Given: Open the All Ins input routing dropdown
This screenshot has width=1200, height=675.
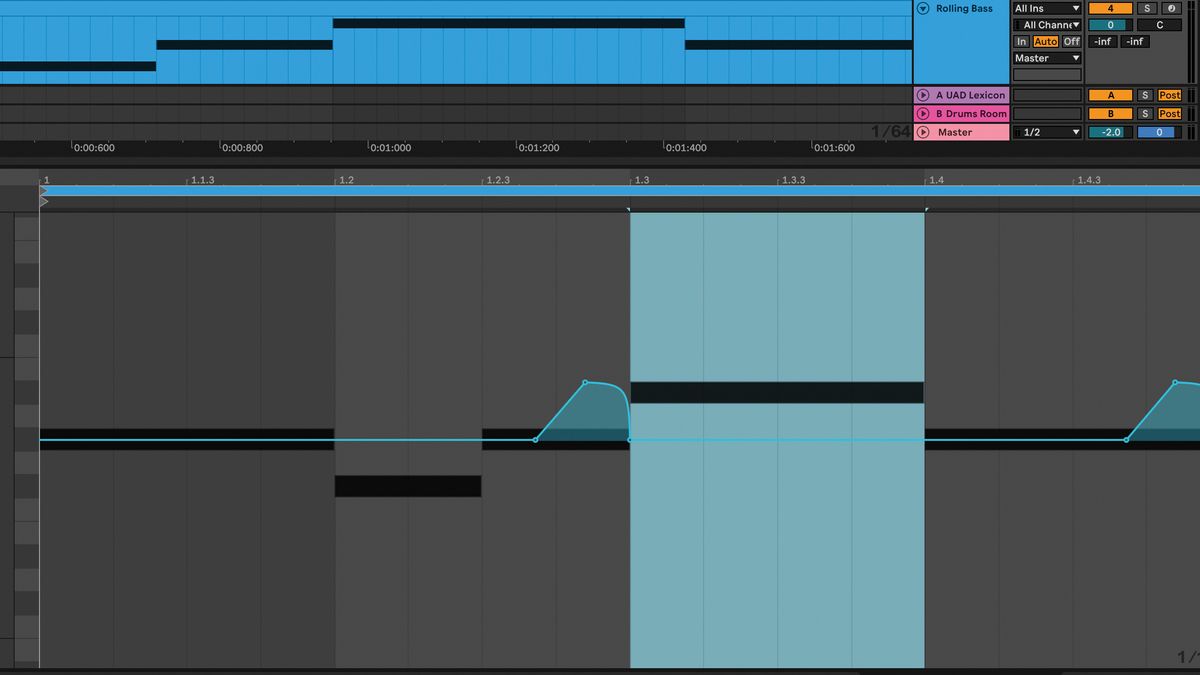Looking at the screenshot, I should click(x=1047, y=9).
